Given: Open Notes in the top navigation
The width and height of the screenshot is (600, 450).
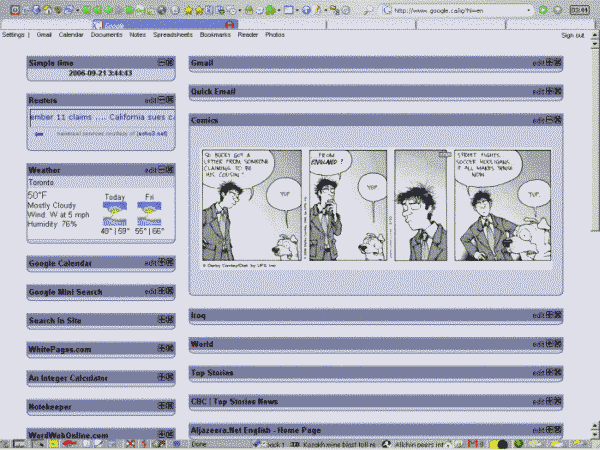Looking at the screenshot, I should tap(137, 34).
